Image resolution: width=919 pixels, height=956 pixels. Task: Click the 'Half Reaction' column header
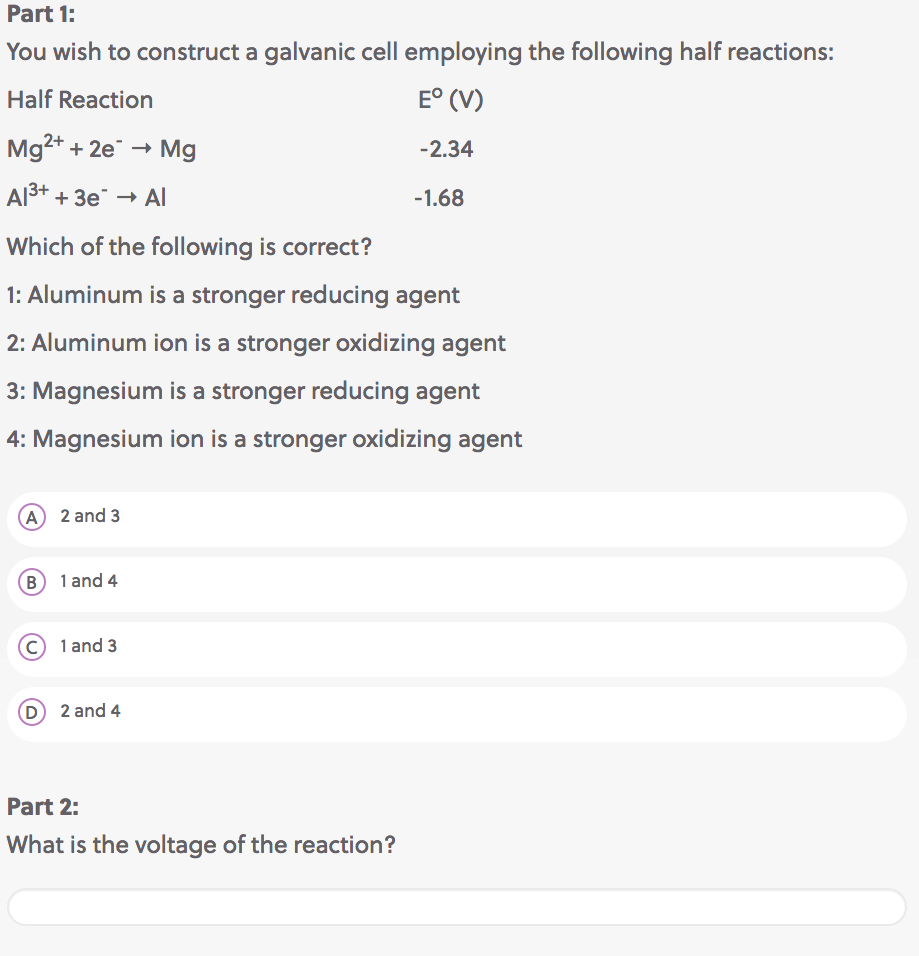pos(80,100)
